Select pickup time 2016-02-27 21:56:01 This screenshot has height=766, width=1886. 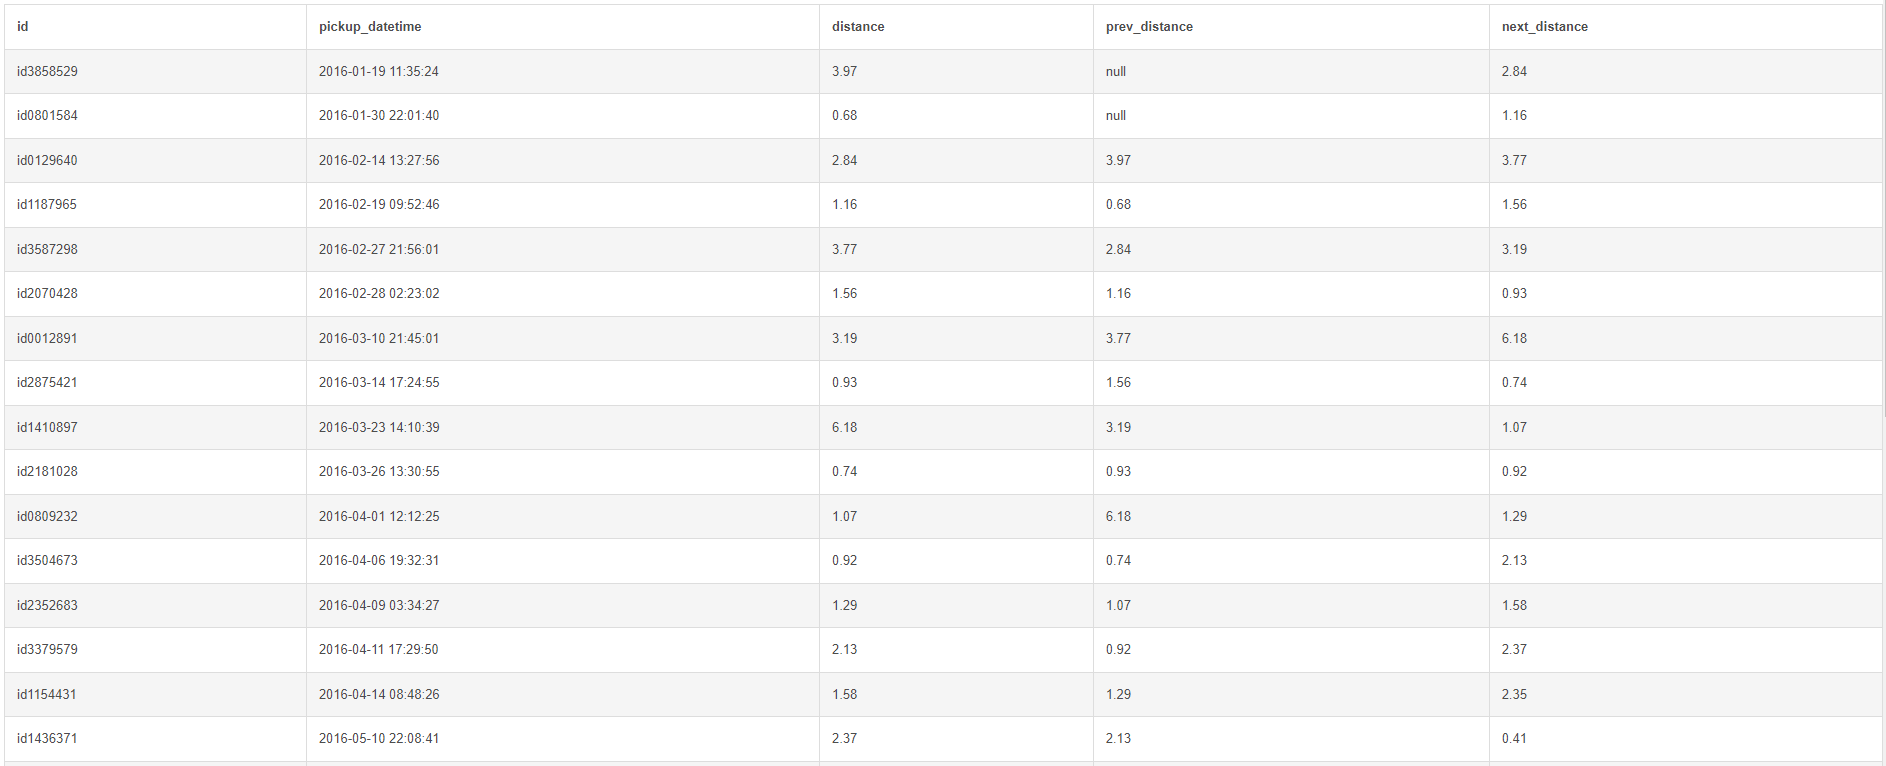click(x=379, y=250)
